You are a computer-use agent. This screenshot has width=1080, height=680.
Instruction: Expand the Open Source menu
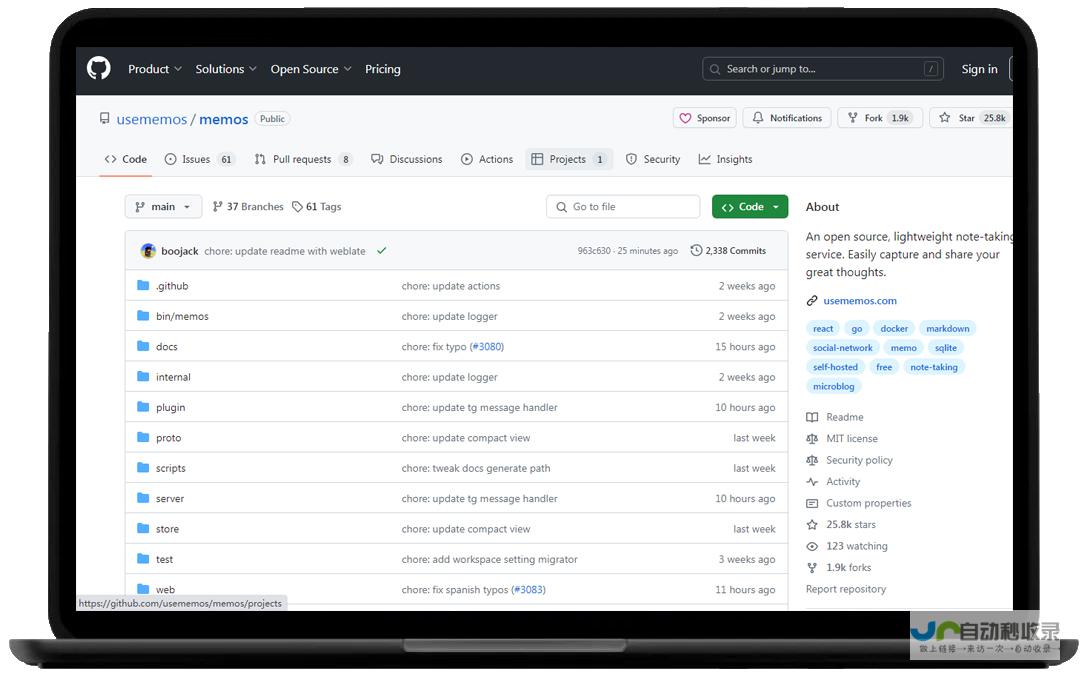click(311, 69)
